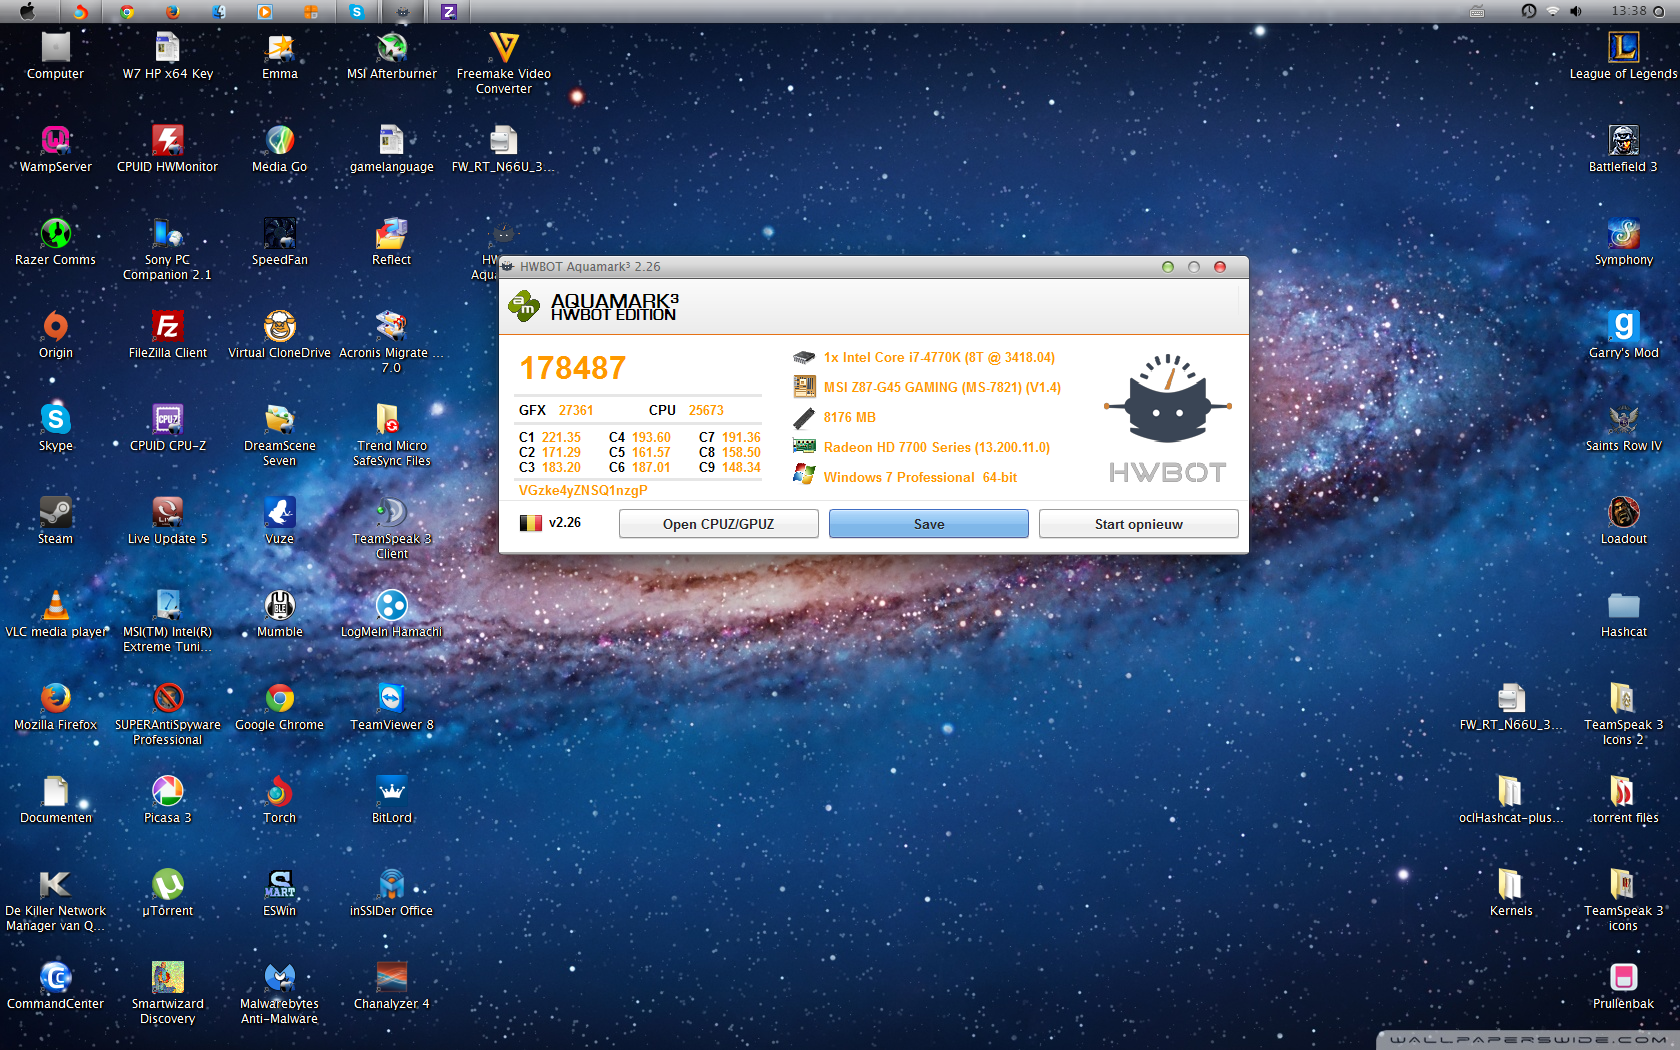Click the 178487 score value
Image resolution: width=1680 pixels, height=1050 pixels.
pos(572,368)
